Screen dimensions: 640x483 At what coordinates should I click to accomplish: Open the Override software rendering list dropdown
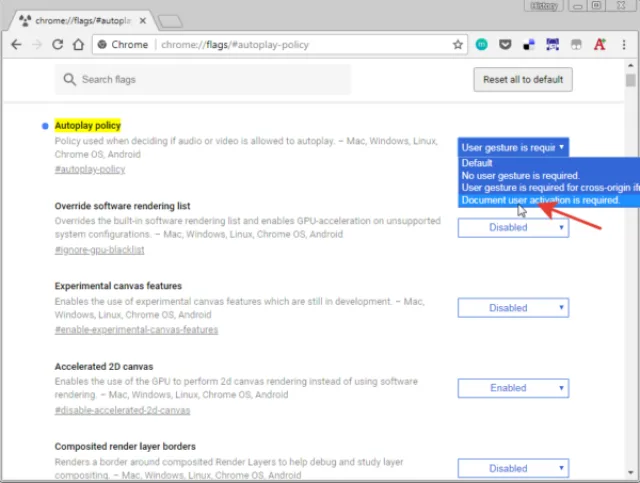pos(513,227)
